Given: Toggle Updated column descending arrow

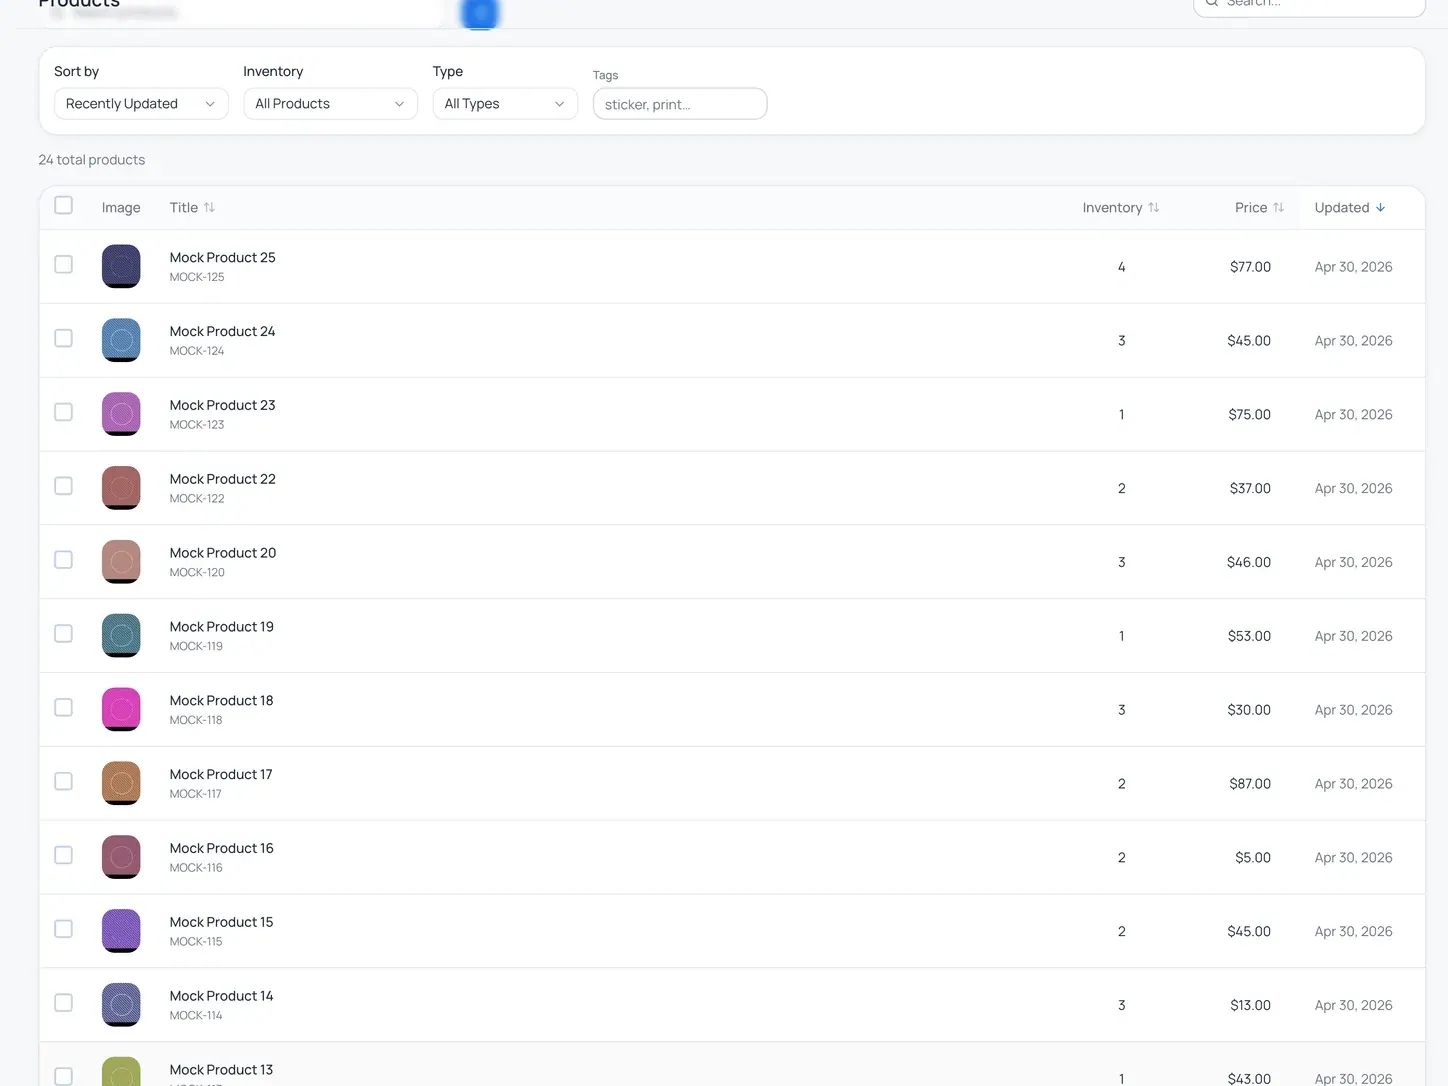Looking at the screenshot, I should pos(1380,208).
